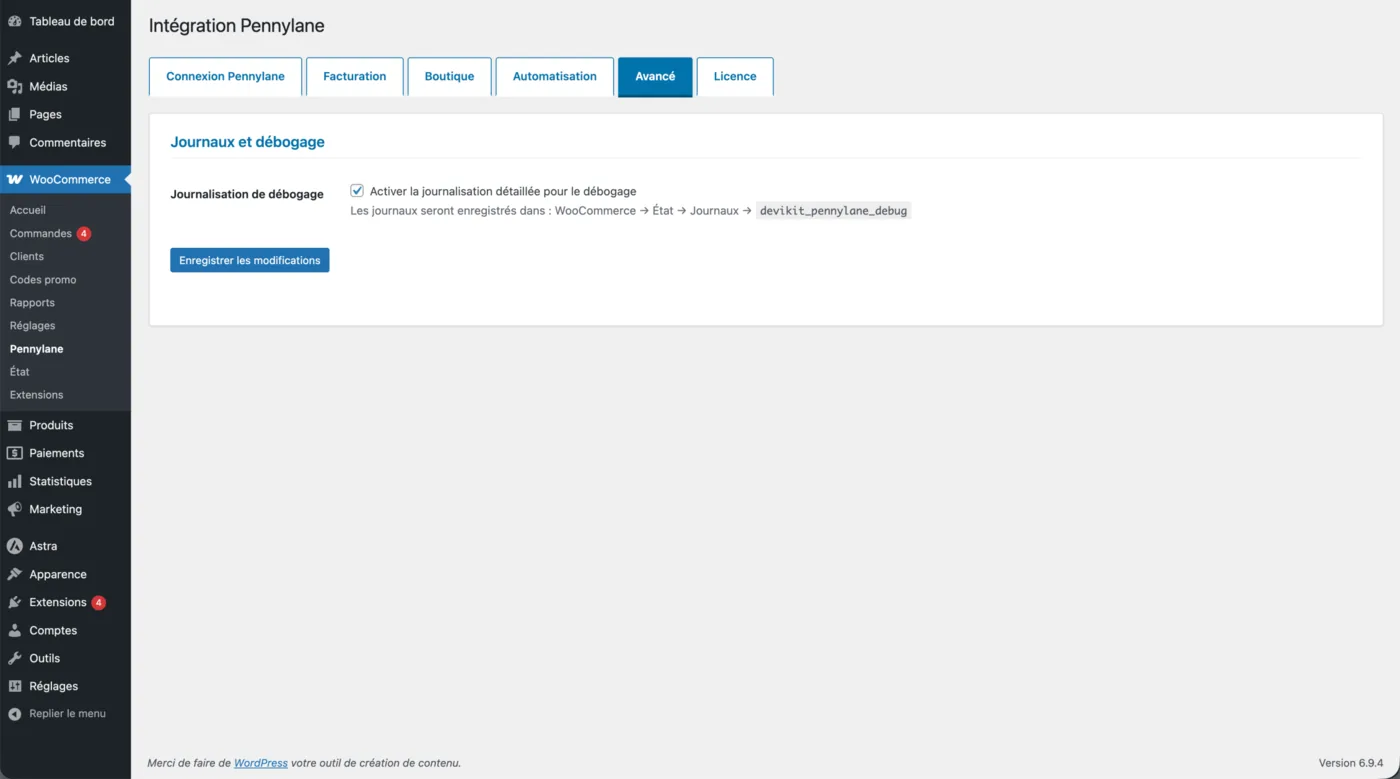Viewport: 1400px width, 779px height.
Task: Click the Outils wrench icon
Action: pos(14,658)
